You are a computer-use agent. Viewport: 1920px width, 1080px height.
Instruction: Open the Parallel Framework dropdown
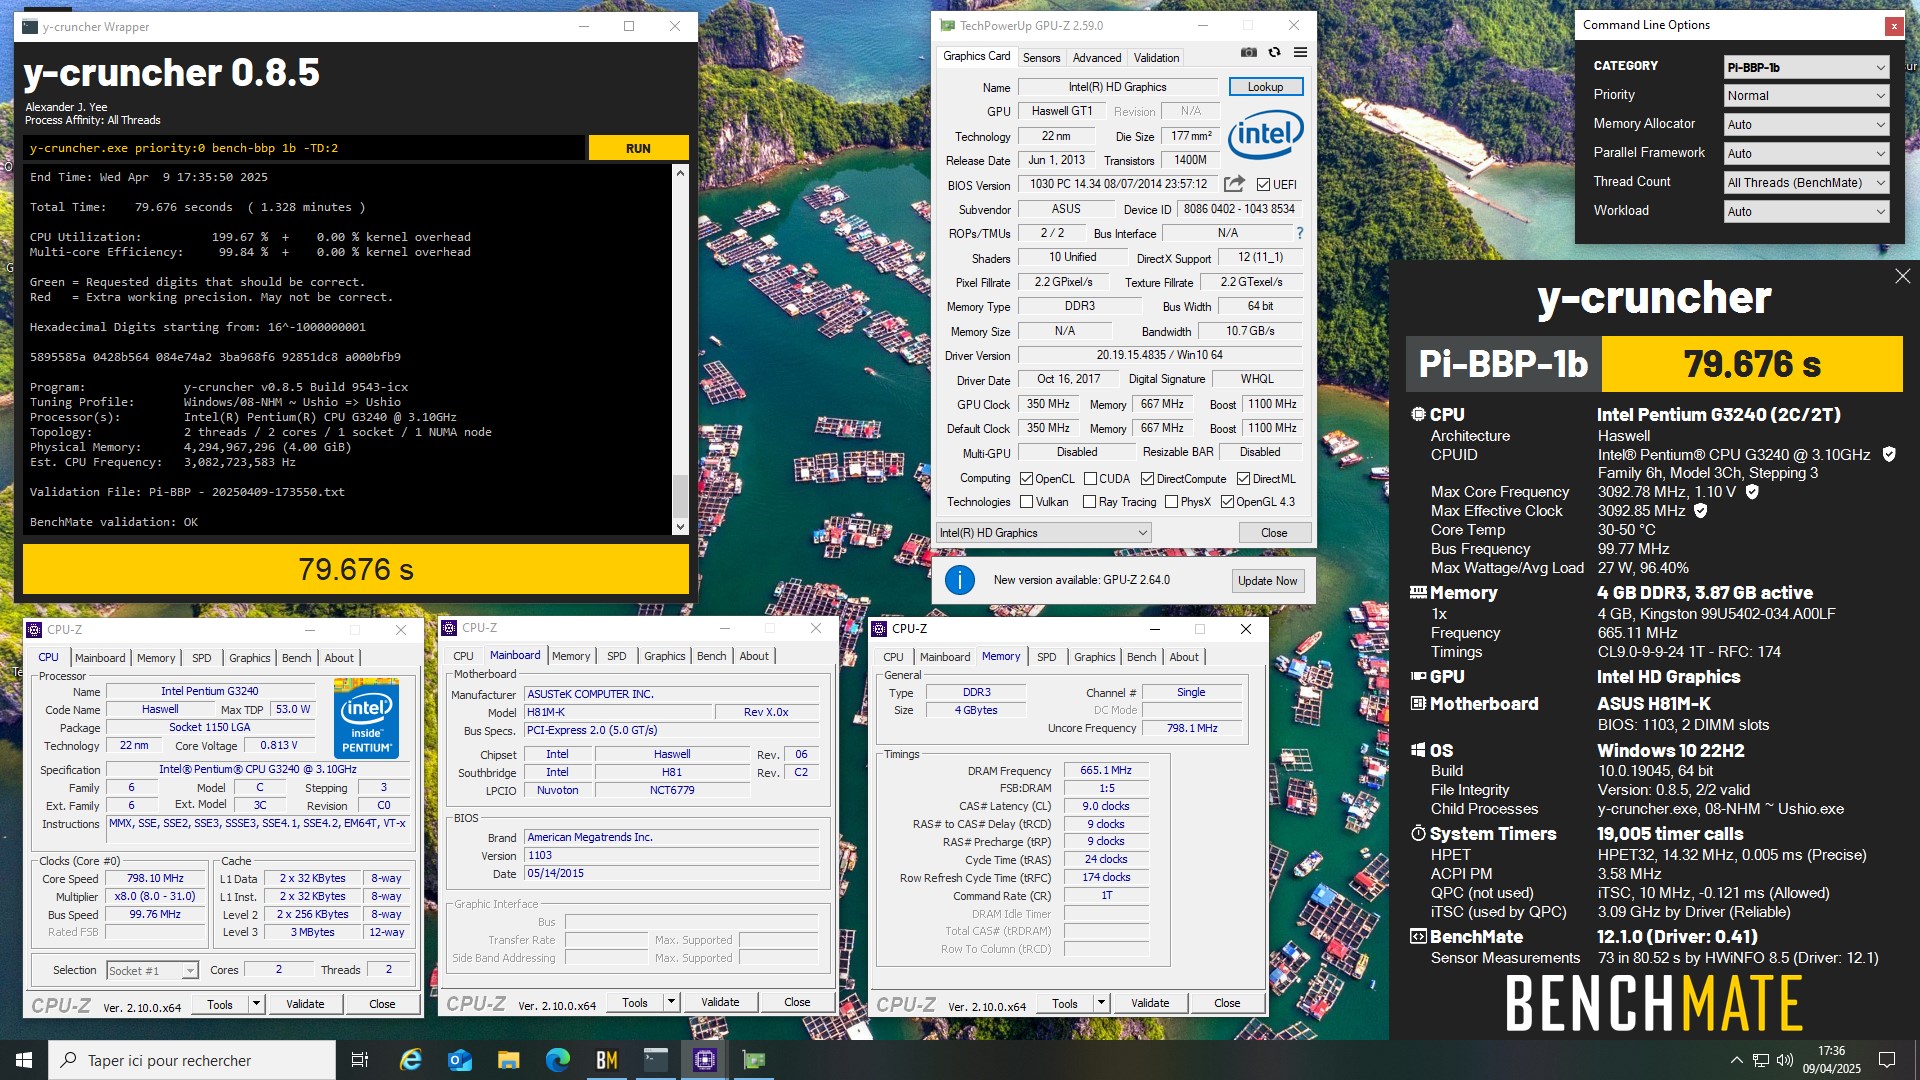(1806, 154)
